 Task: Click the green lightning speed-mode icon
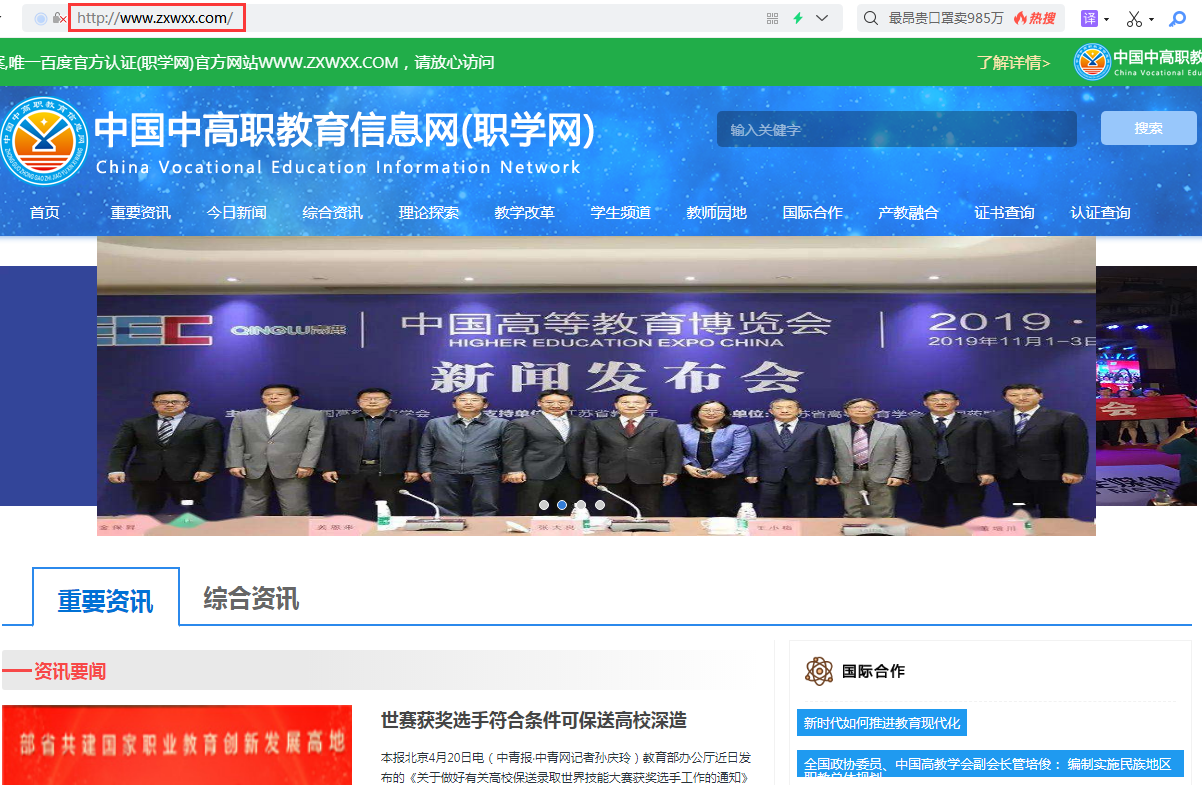[x=798, y=18]
